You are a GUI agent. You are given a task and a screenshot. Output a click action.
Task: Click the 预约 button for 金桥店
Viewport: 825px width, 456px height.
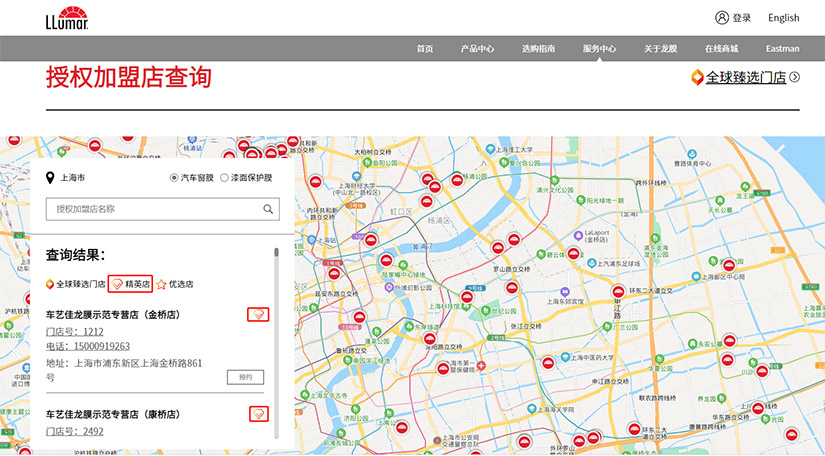(x=246, y=377)
